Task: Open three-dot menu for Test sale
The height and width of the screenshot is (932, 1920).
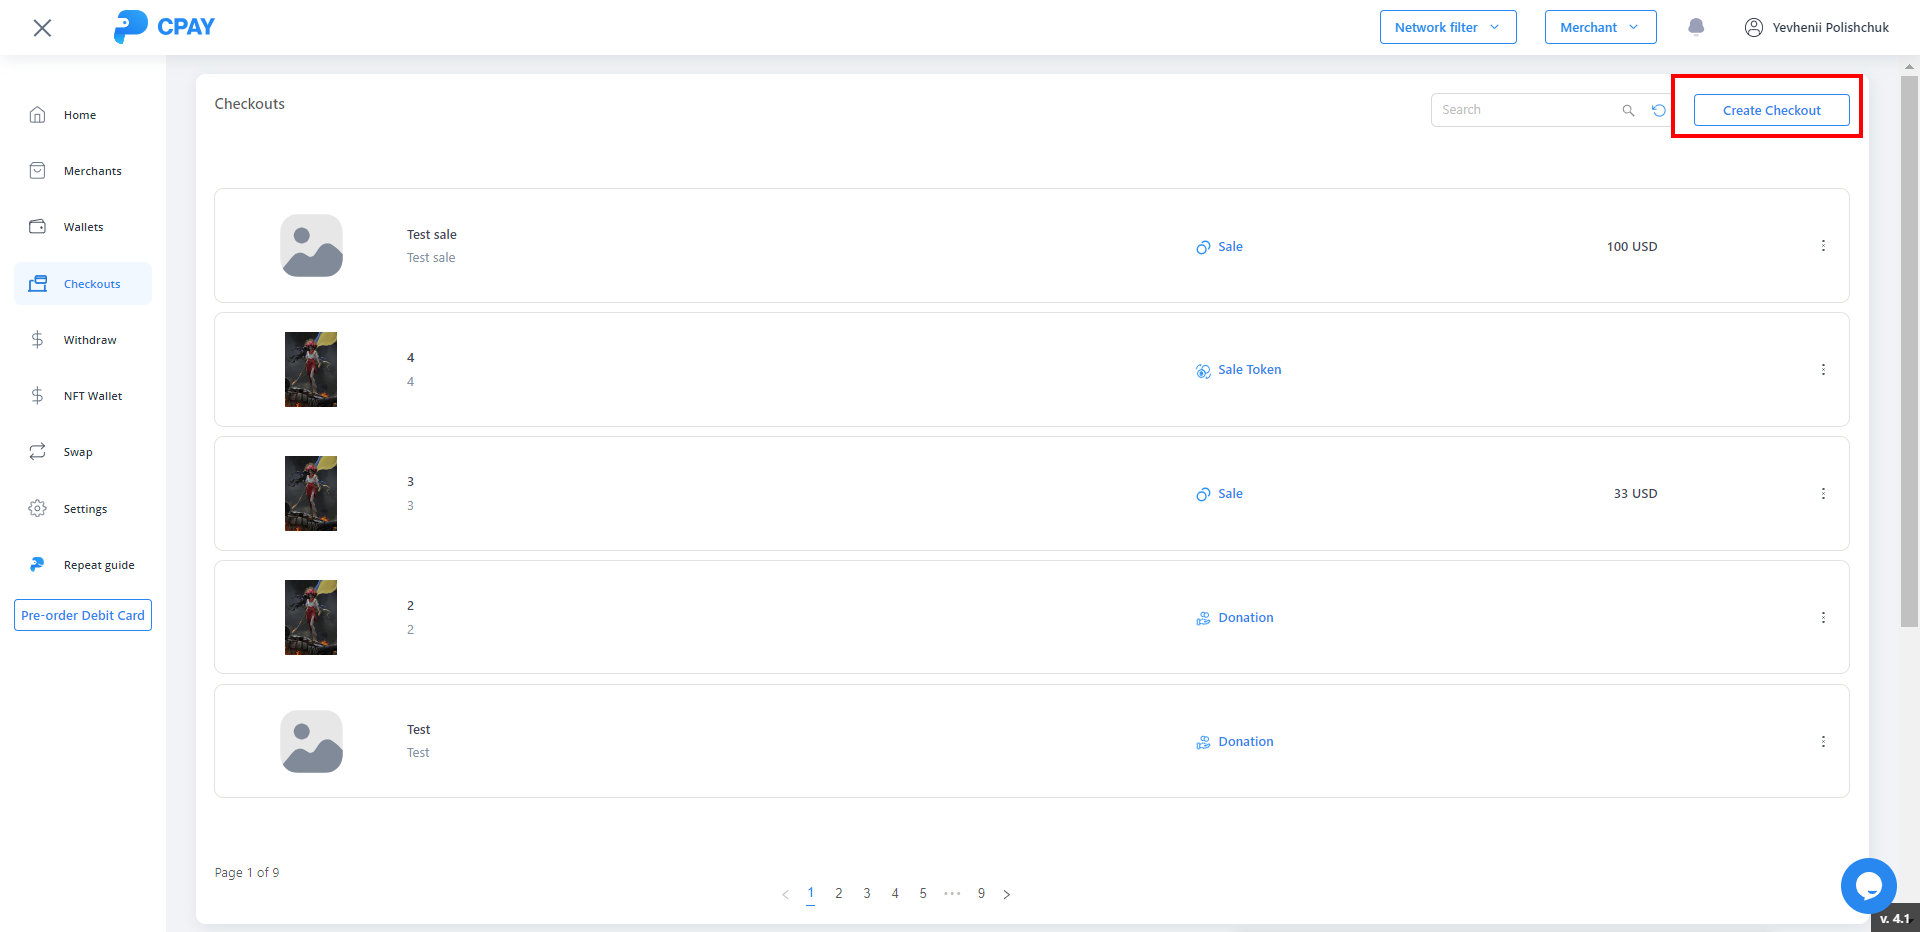Action: click(x=1823, y=246)
